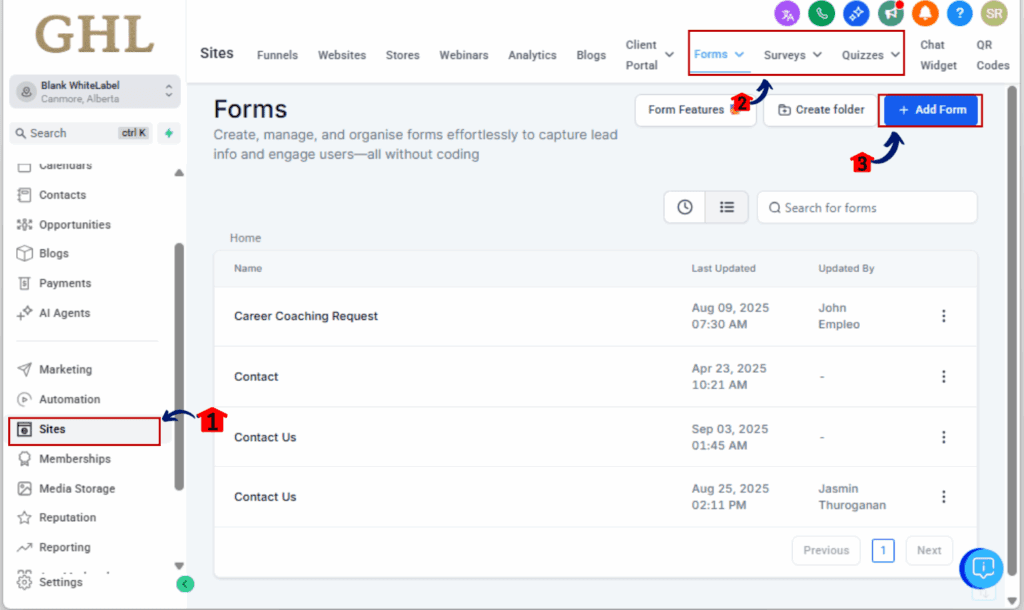1024x610 pixels.
Task: Open the Blank WhiteLabel account switcher
Action: [95, 92]
